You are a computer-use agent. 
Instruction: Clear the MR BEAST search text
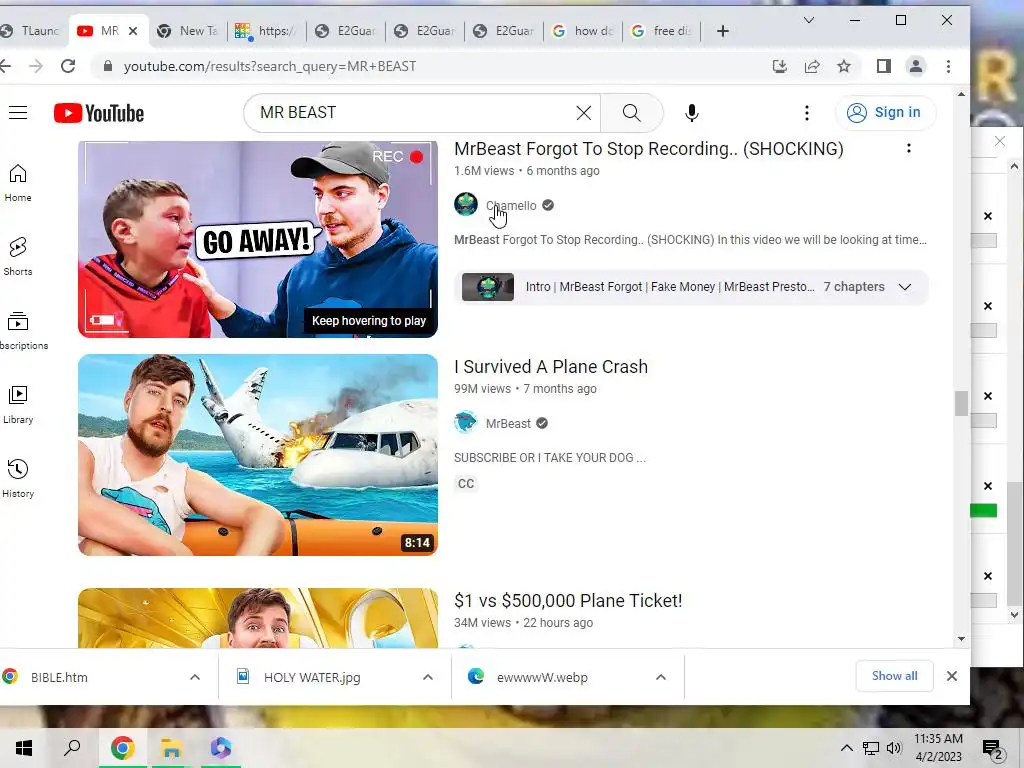(584, 113)
